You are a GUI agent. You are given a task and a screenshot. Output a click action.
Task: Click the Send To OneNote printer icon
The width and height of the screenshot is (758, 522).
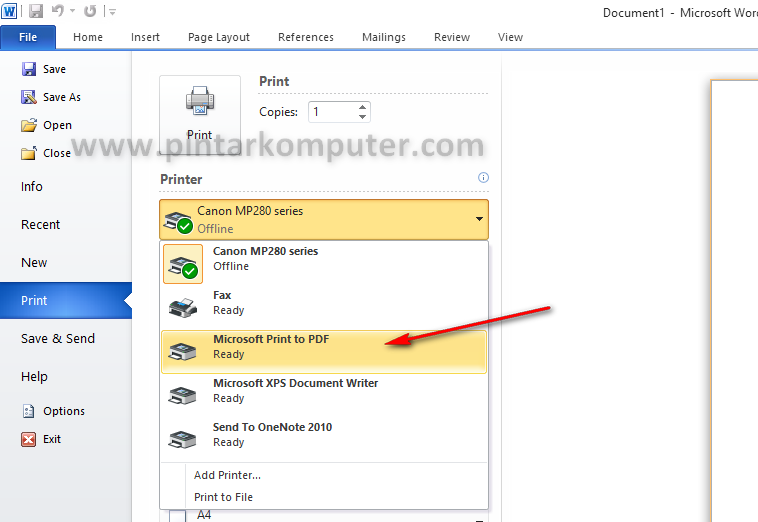click(x=182, y=439)
